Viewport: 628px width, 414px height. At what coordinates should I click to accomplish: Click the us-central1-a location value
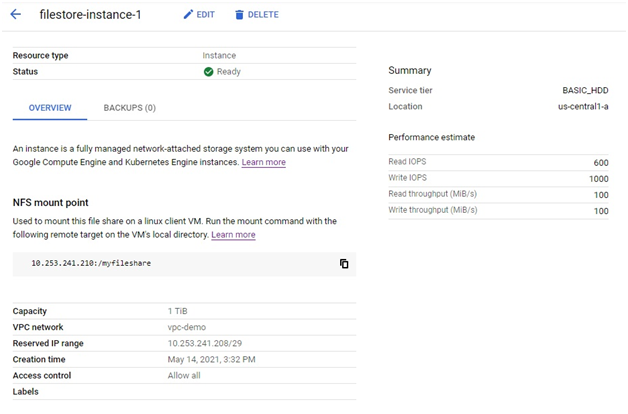coord(583,107)
